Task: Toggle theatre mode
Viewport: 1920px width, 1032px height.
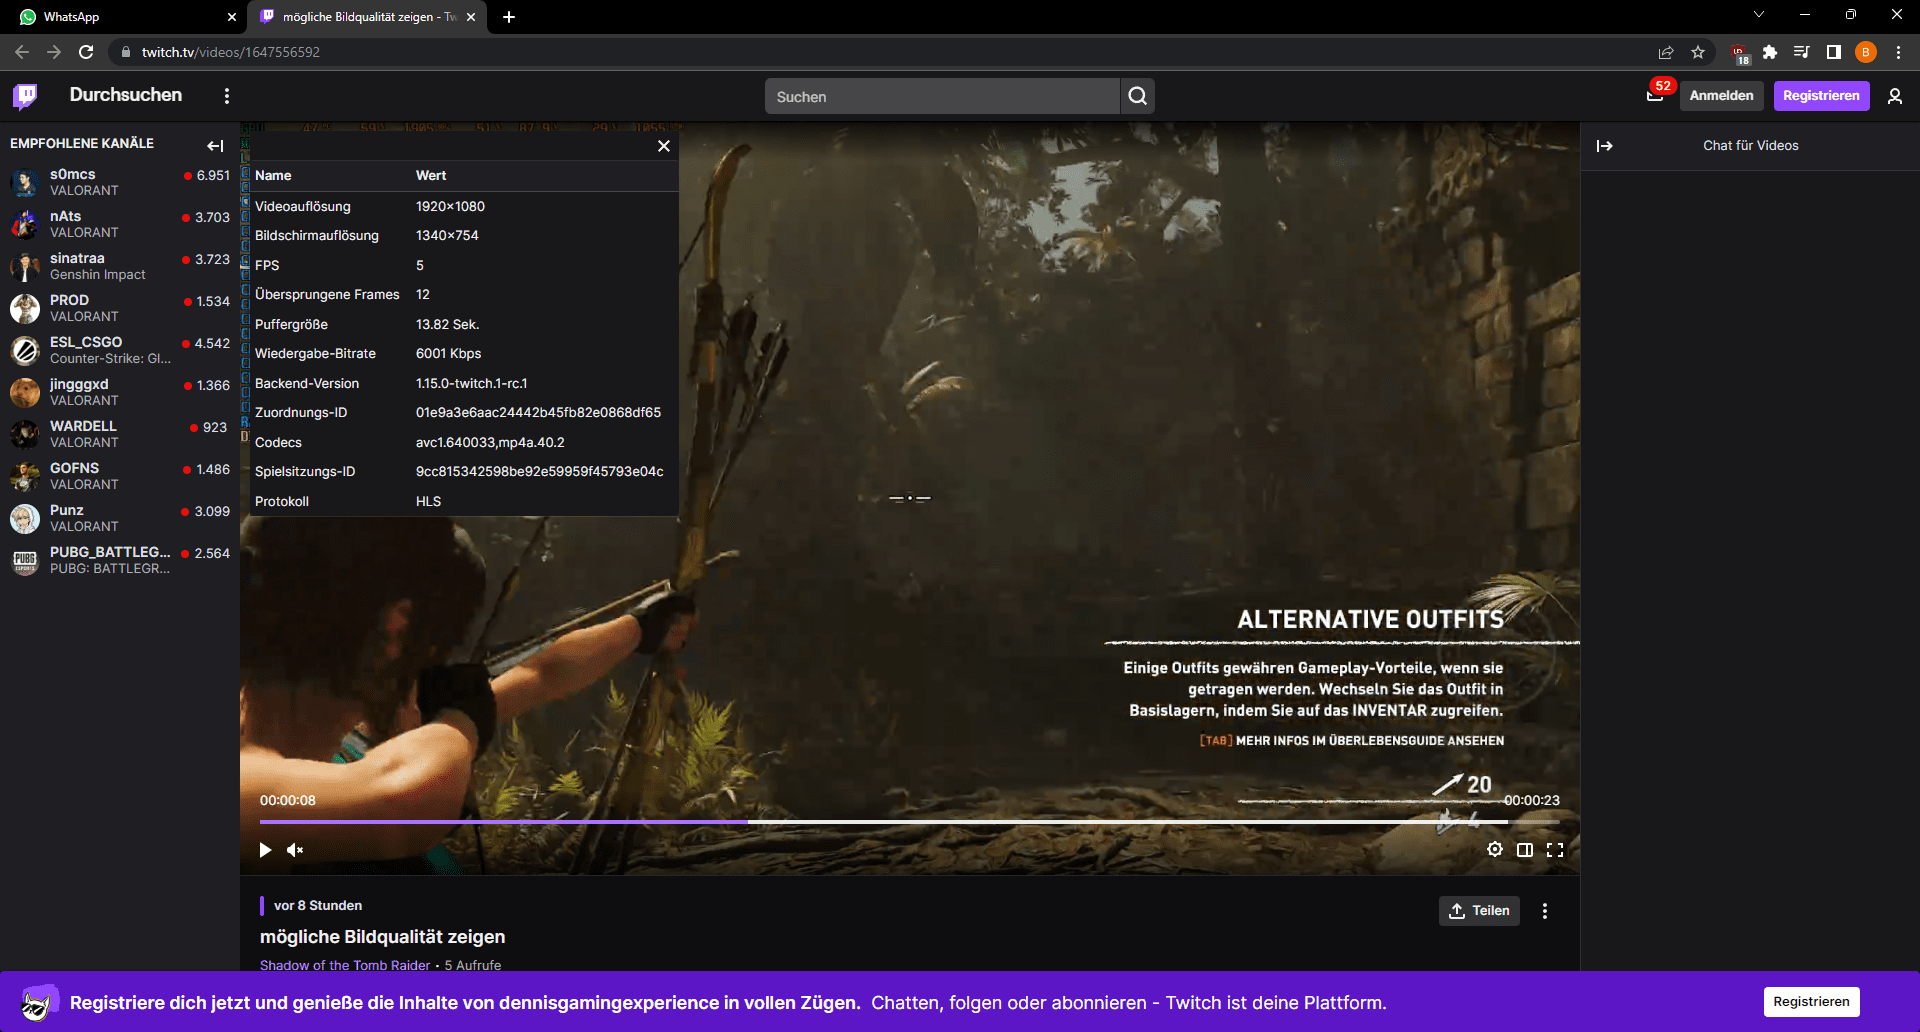Action: [x=1525, y=850]
